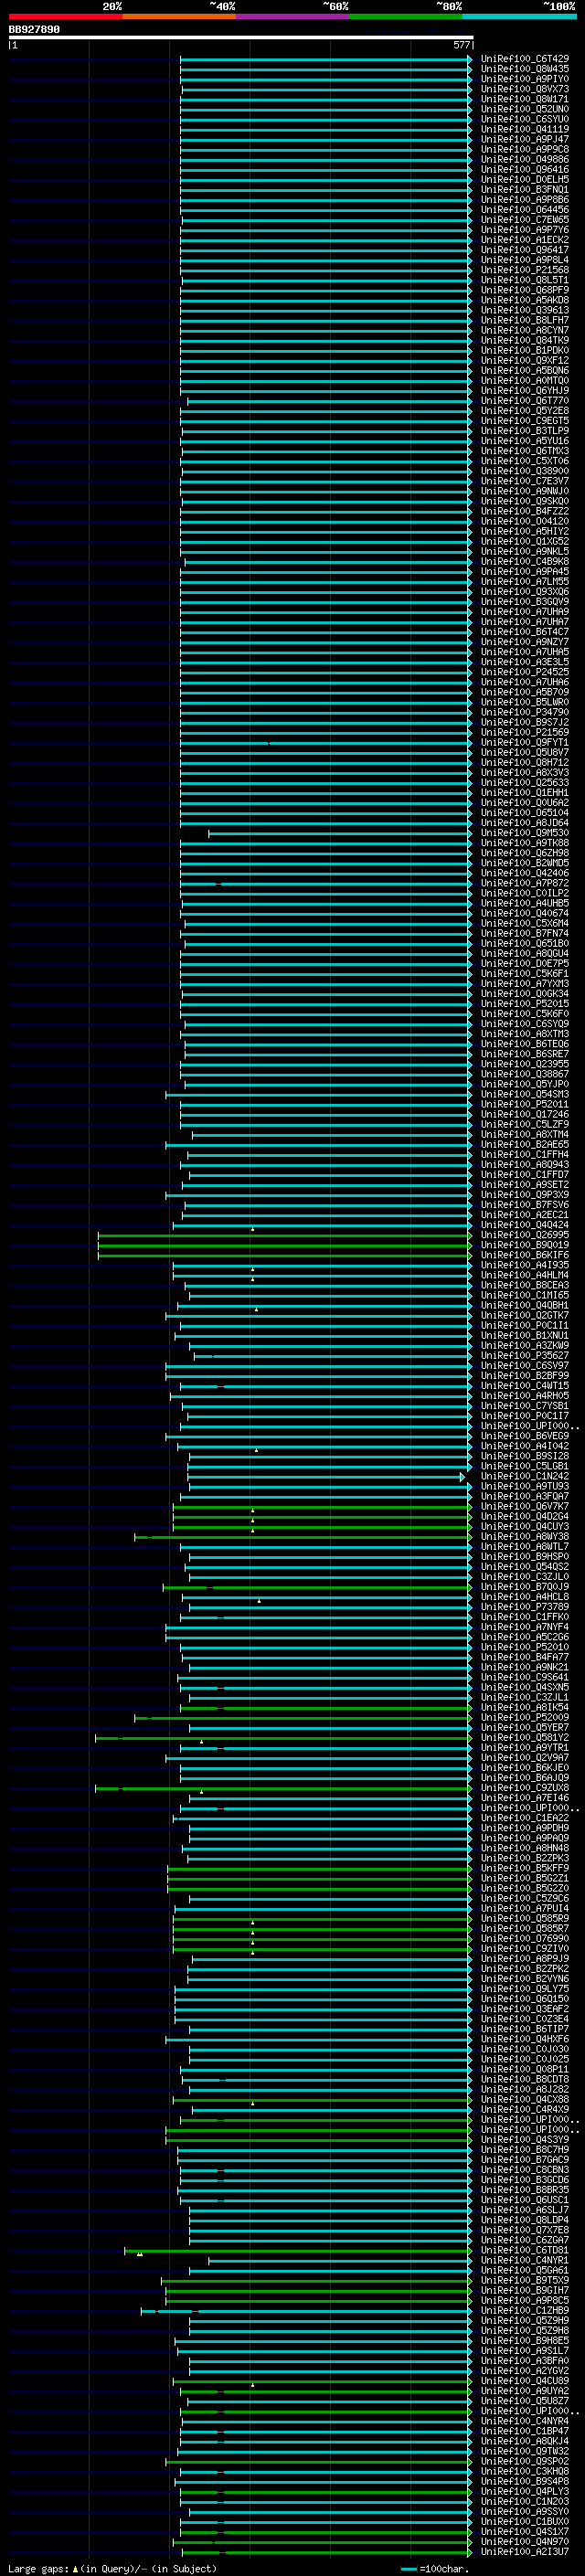The height and width of the screenshot is (2576, 585).
Task: Select the UniRef100_Q96416 label
Action: click(525, 169)
